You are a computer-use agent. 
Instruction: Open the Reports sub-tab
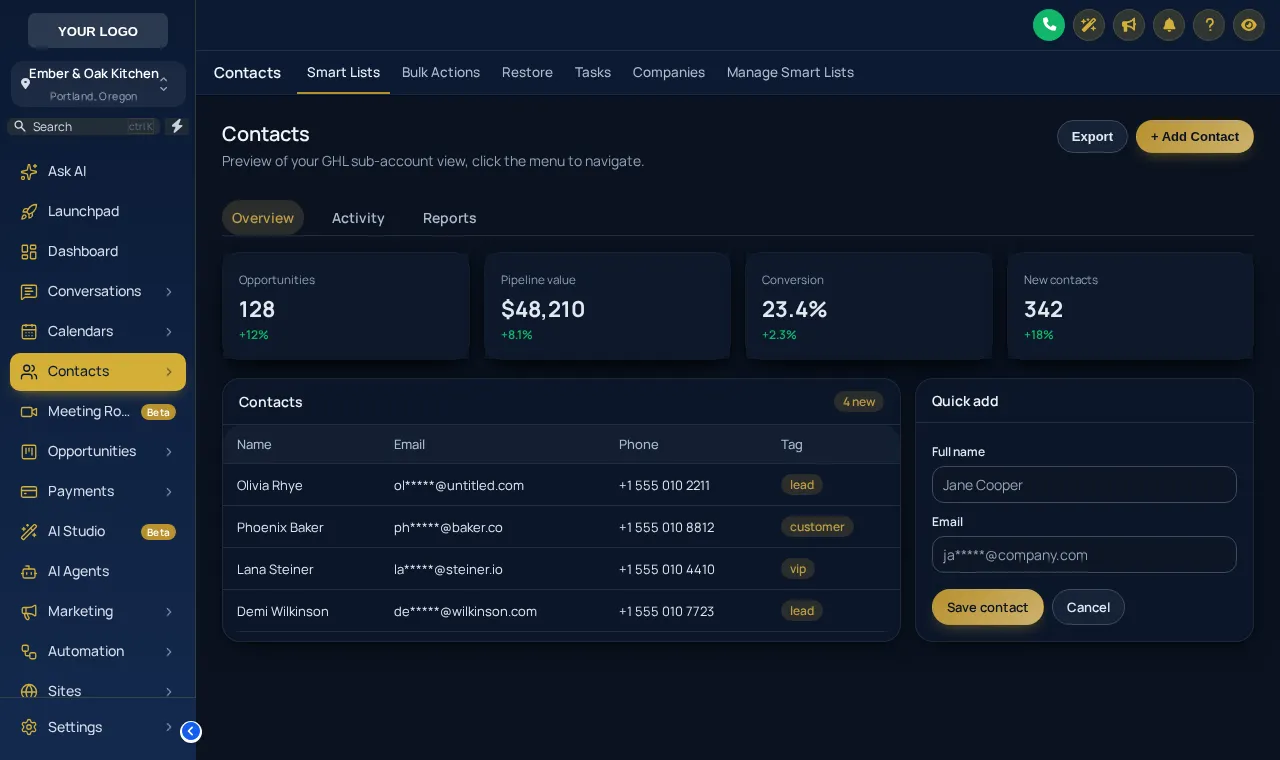[450, 218]
